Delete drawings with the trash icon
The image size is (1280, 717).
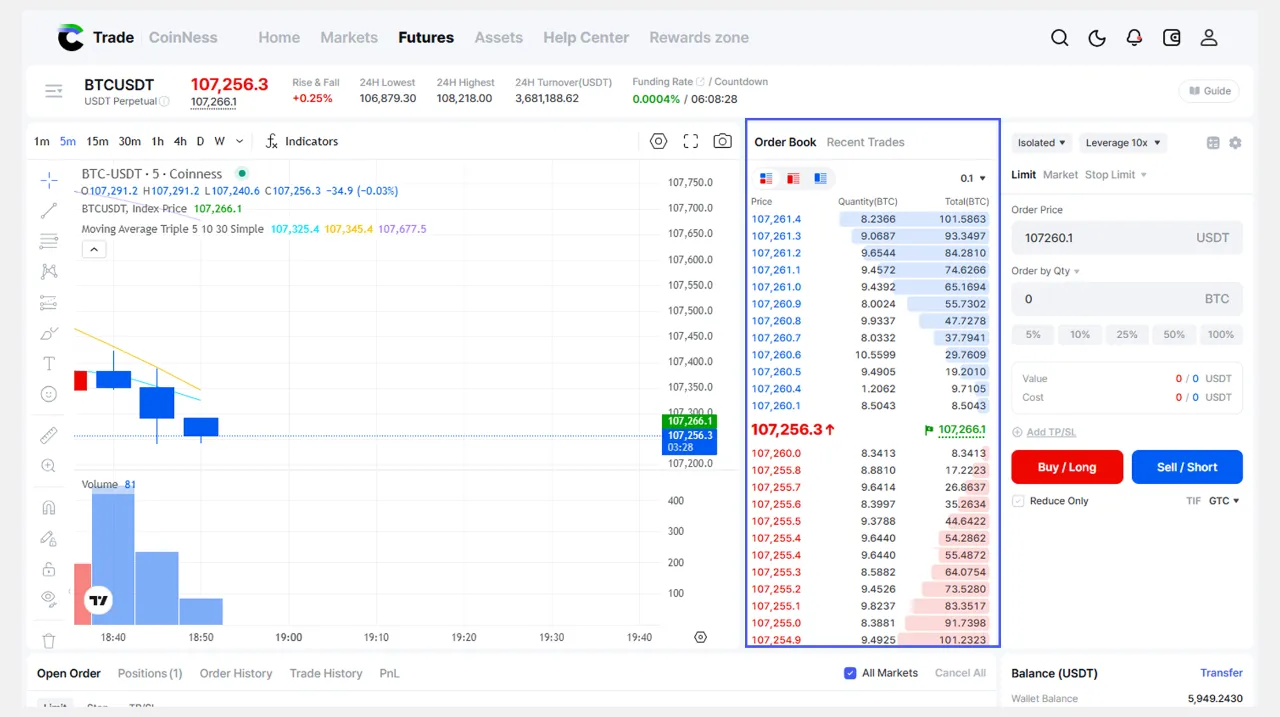[48, 641]
